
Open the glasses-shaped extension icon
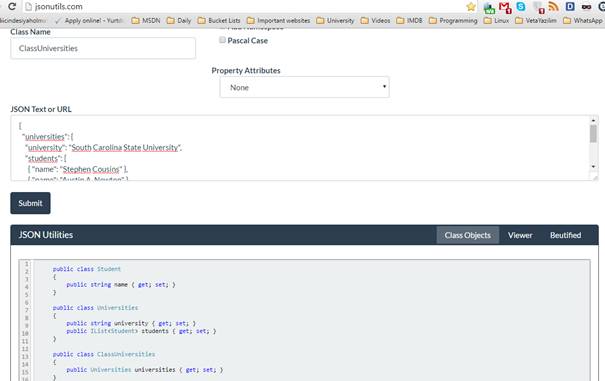pyautogui.click(x=586, y=7)
